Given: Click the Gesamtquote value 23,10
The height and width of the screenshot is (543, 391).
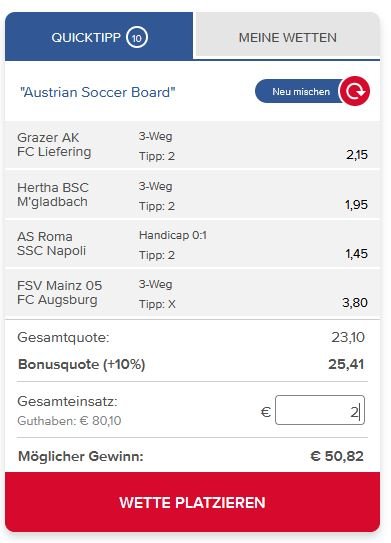Looking at the screenshot, I should (348, 337).
